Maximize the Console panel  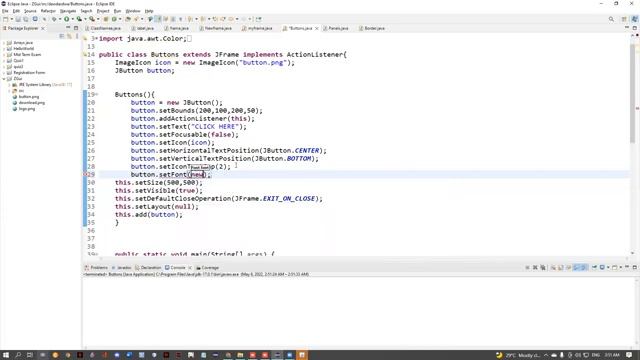635,267
